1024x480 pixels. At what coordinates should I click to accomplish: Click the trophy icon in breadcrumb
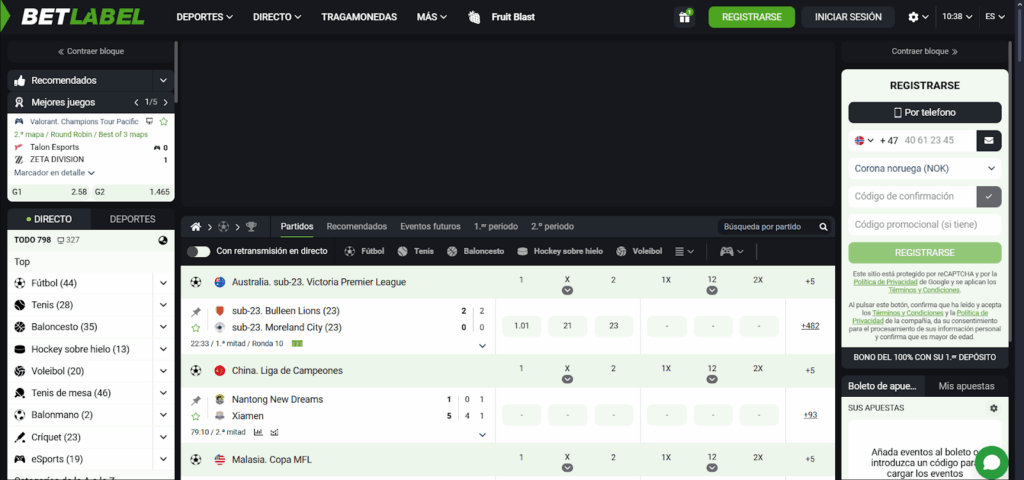[x=251, y=227]
